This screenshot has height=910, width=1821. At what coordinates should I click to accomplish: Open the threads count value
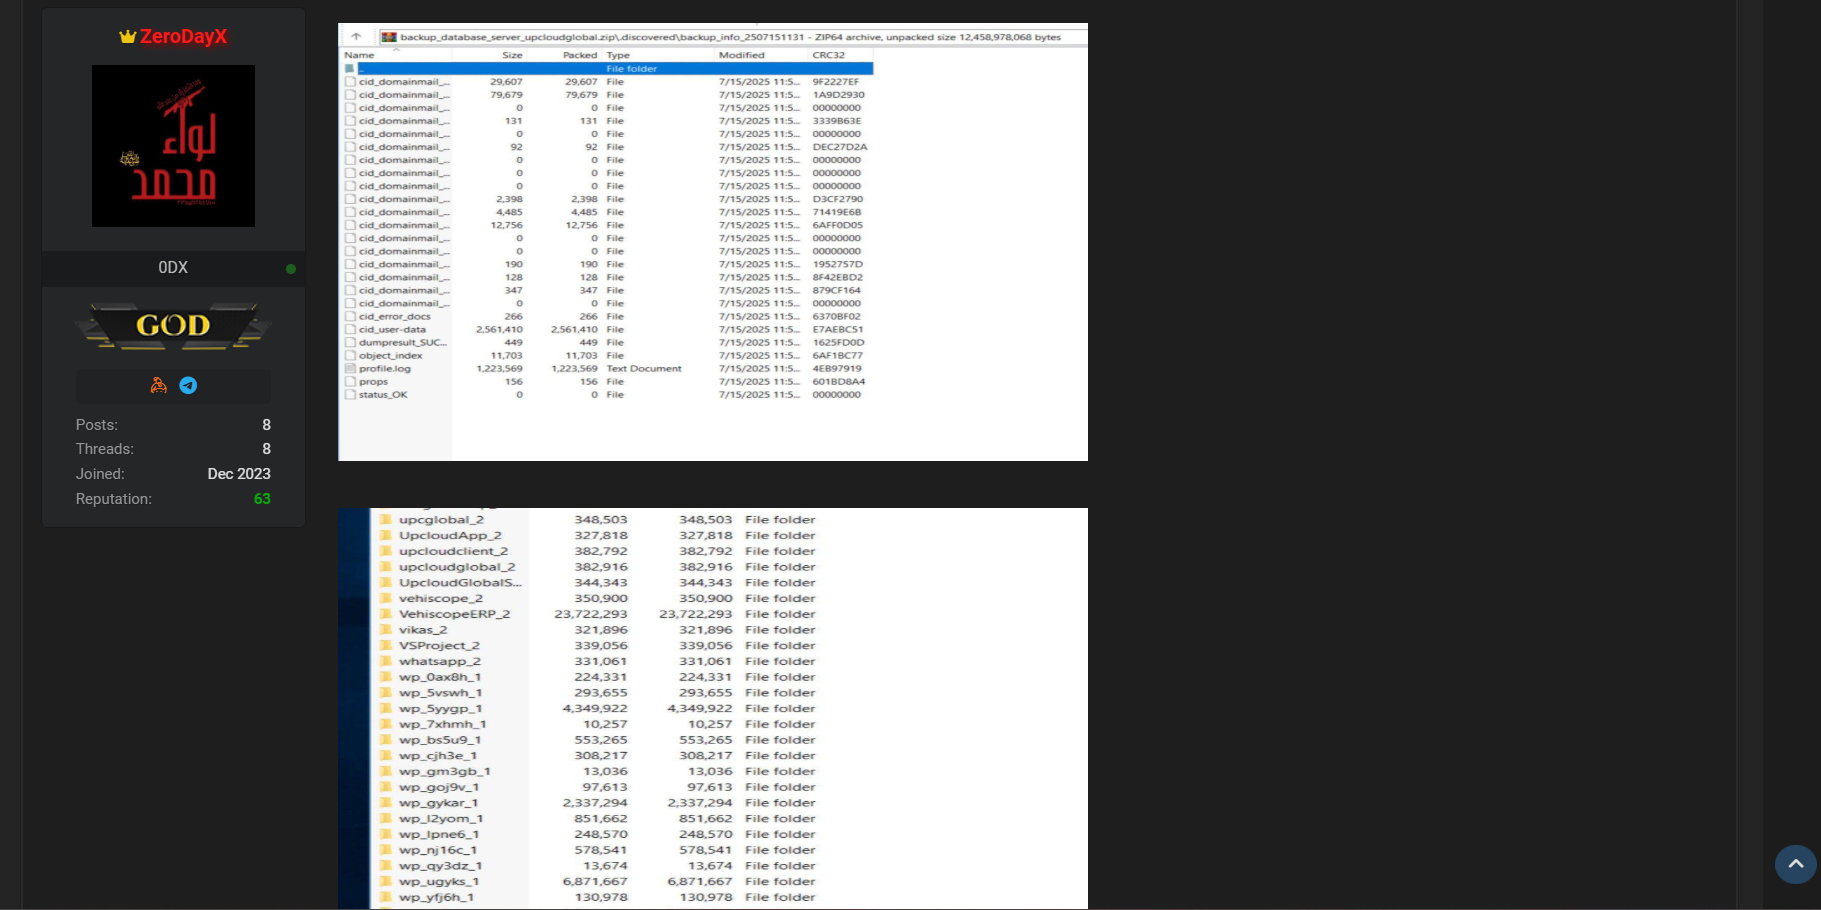point(266,449)
